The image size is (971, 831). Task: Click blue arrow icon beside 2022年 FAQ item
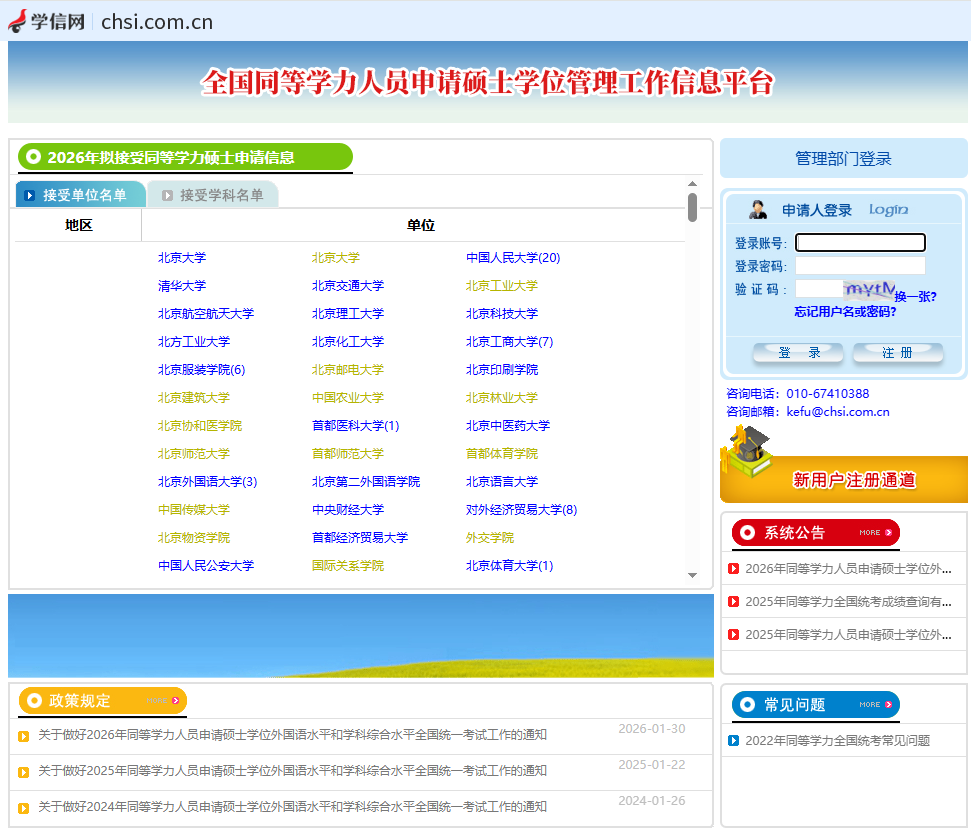733,740
